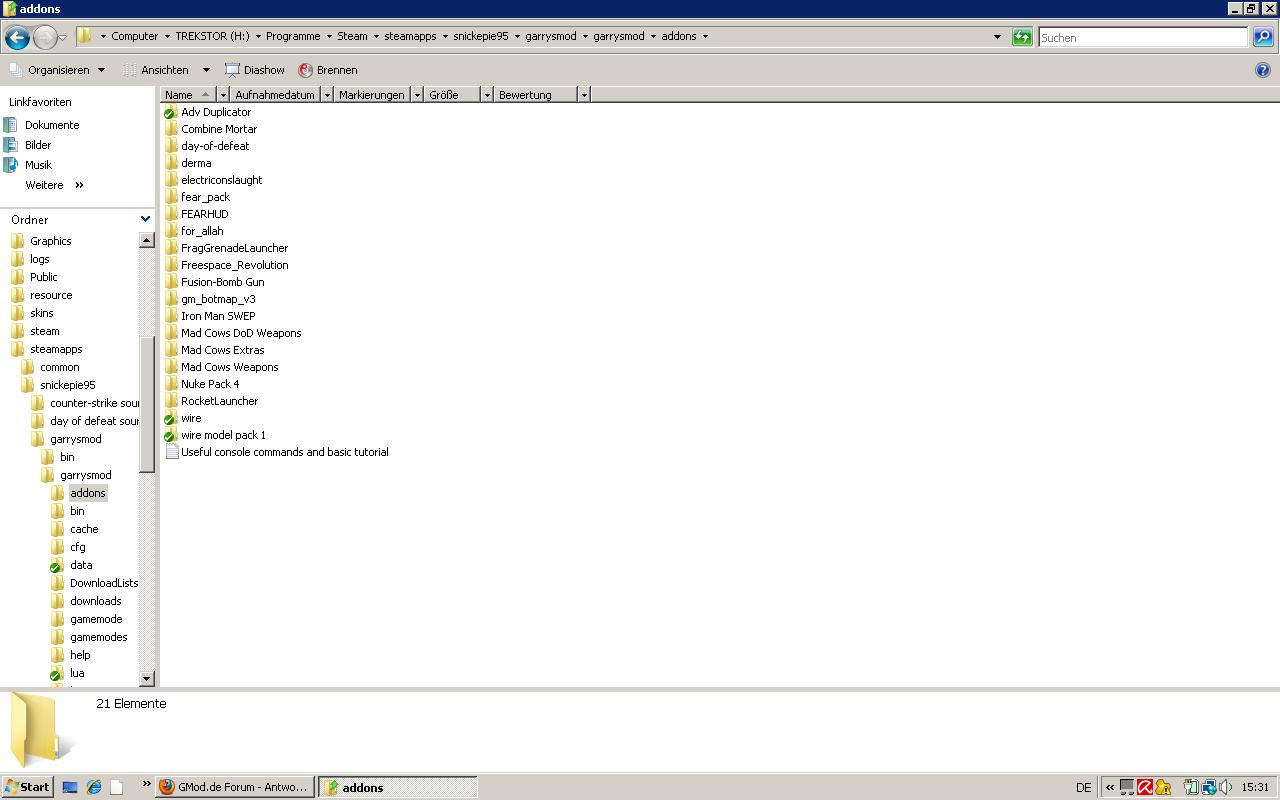Open the help question mark icon
Viewport: 1280px width, 800px height.
(1263, 70)
